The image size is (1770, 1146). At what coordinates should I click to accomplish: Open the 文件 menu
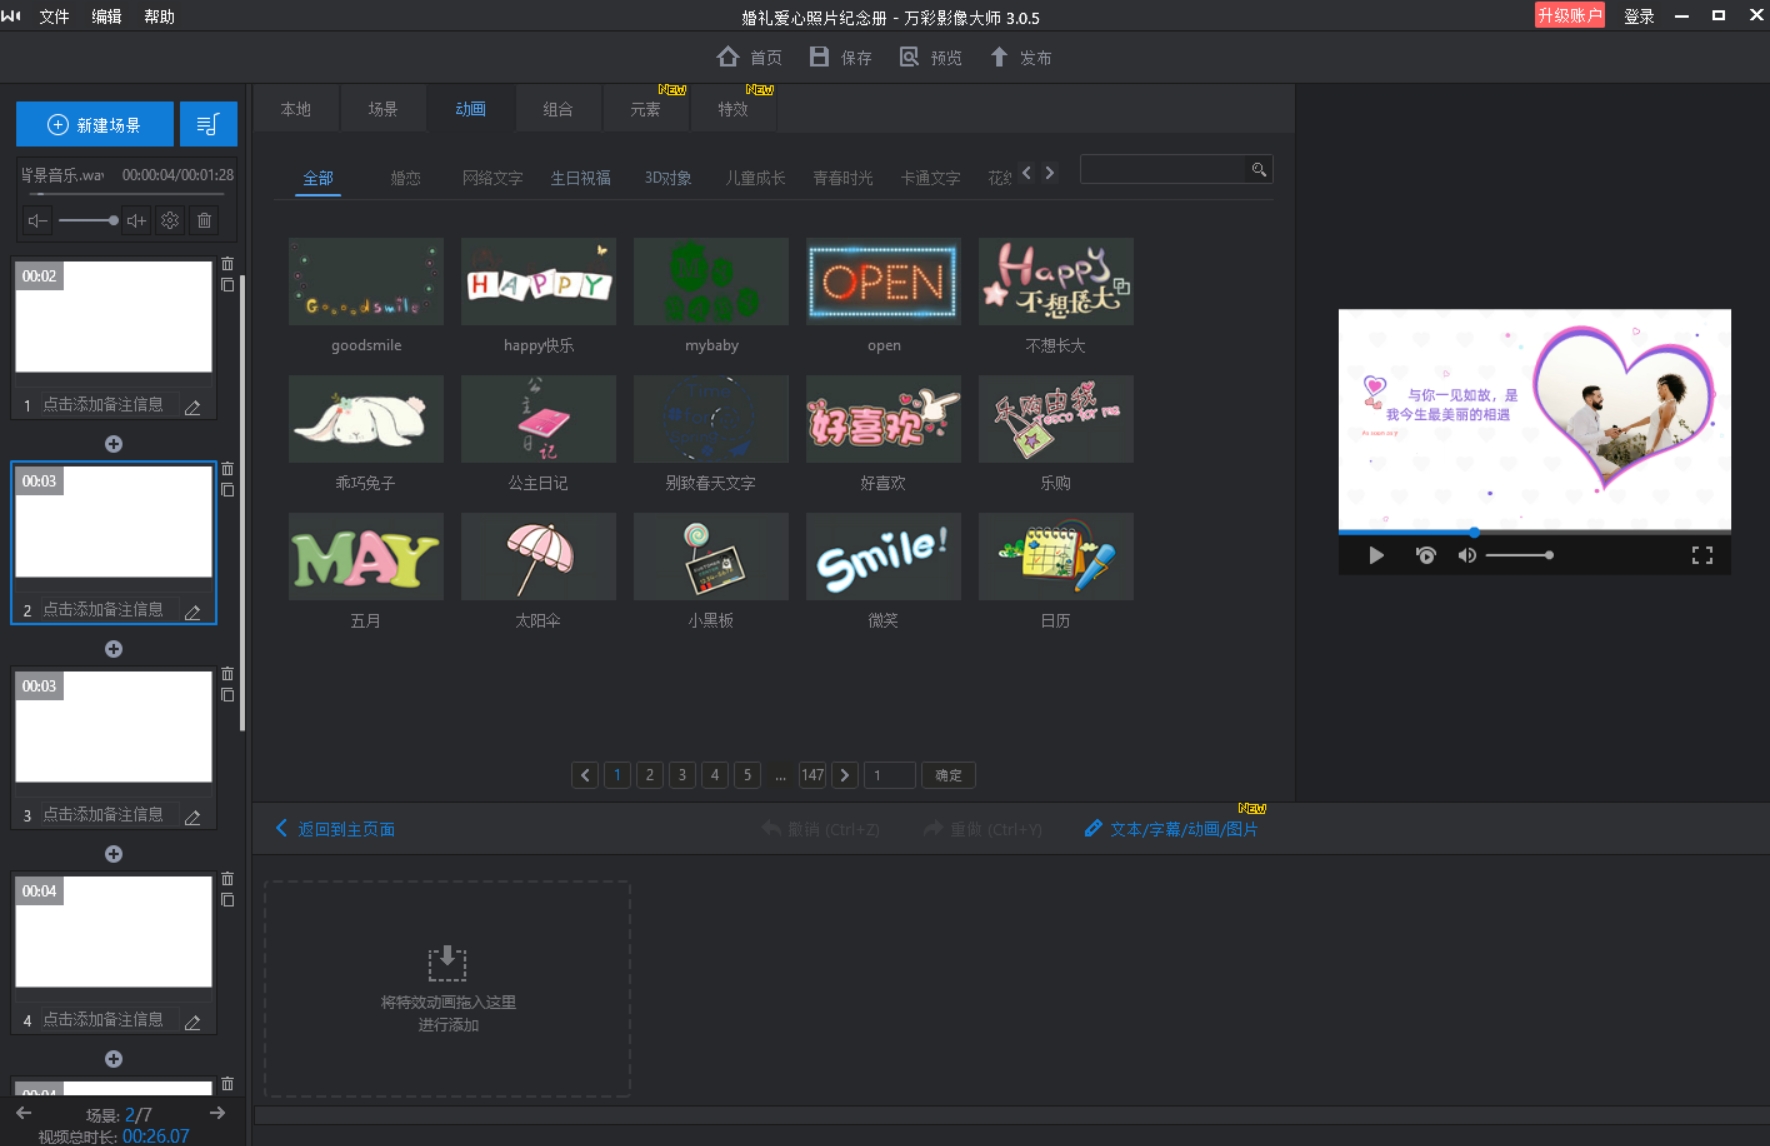54,16
